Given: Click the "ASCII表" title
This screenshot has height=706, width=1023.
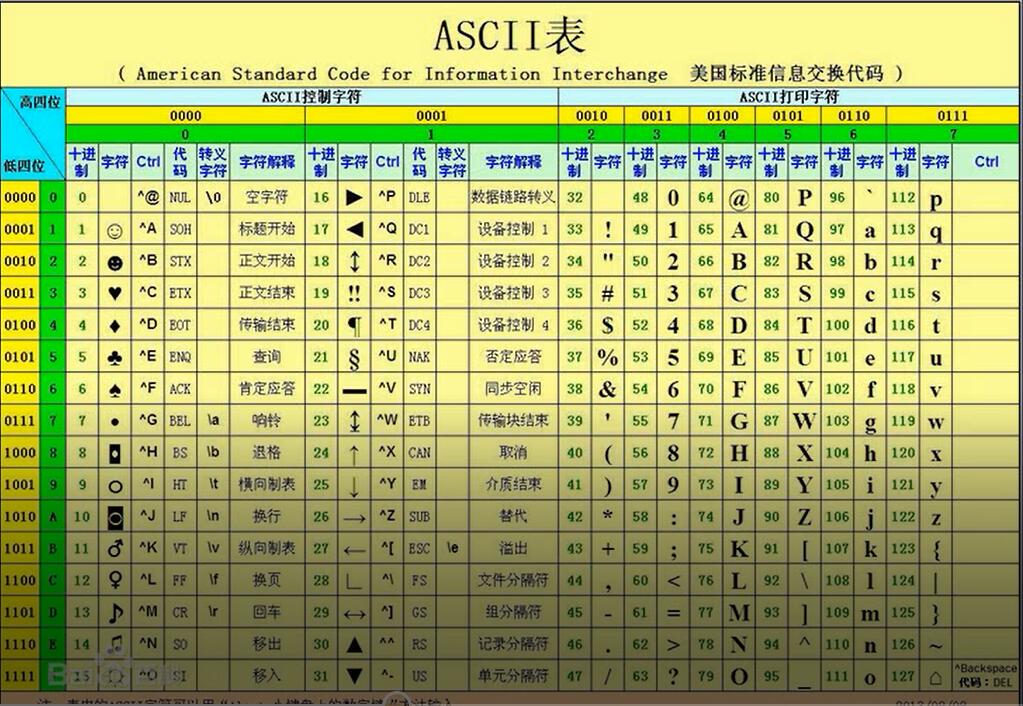Looking at the screenshot, I should pos(510,35).
